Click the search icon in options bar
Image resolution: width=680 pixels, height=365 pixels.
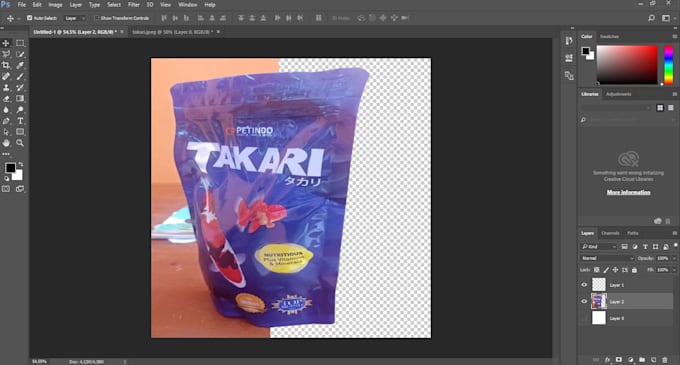click(x=651, y=18)
